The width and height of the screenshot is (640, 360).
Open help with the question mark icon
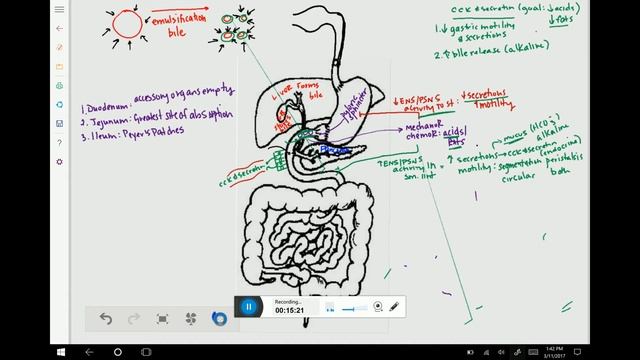60,143
